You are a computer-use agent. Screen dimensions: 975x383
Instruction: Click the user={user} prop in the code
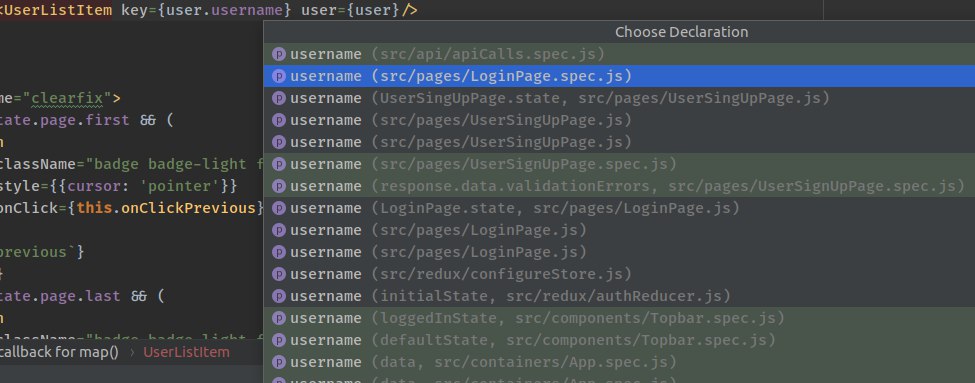click(350, 11)
